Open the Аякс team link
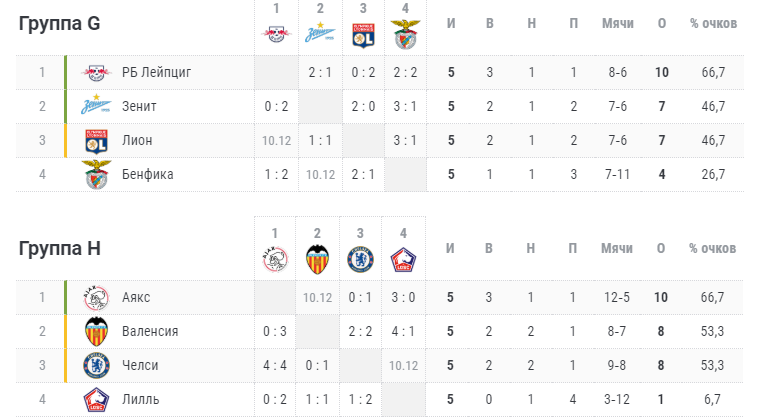The height and width of the screenshot is (420, 767). pyautogui.click(x=136, y=297)
